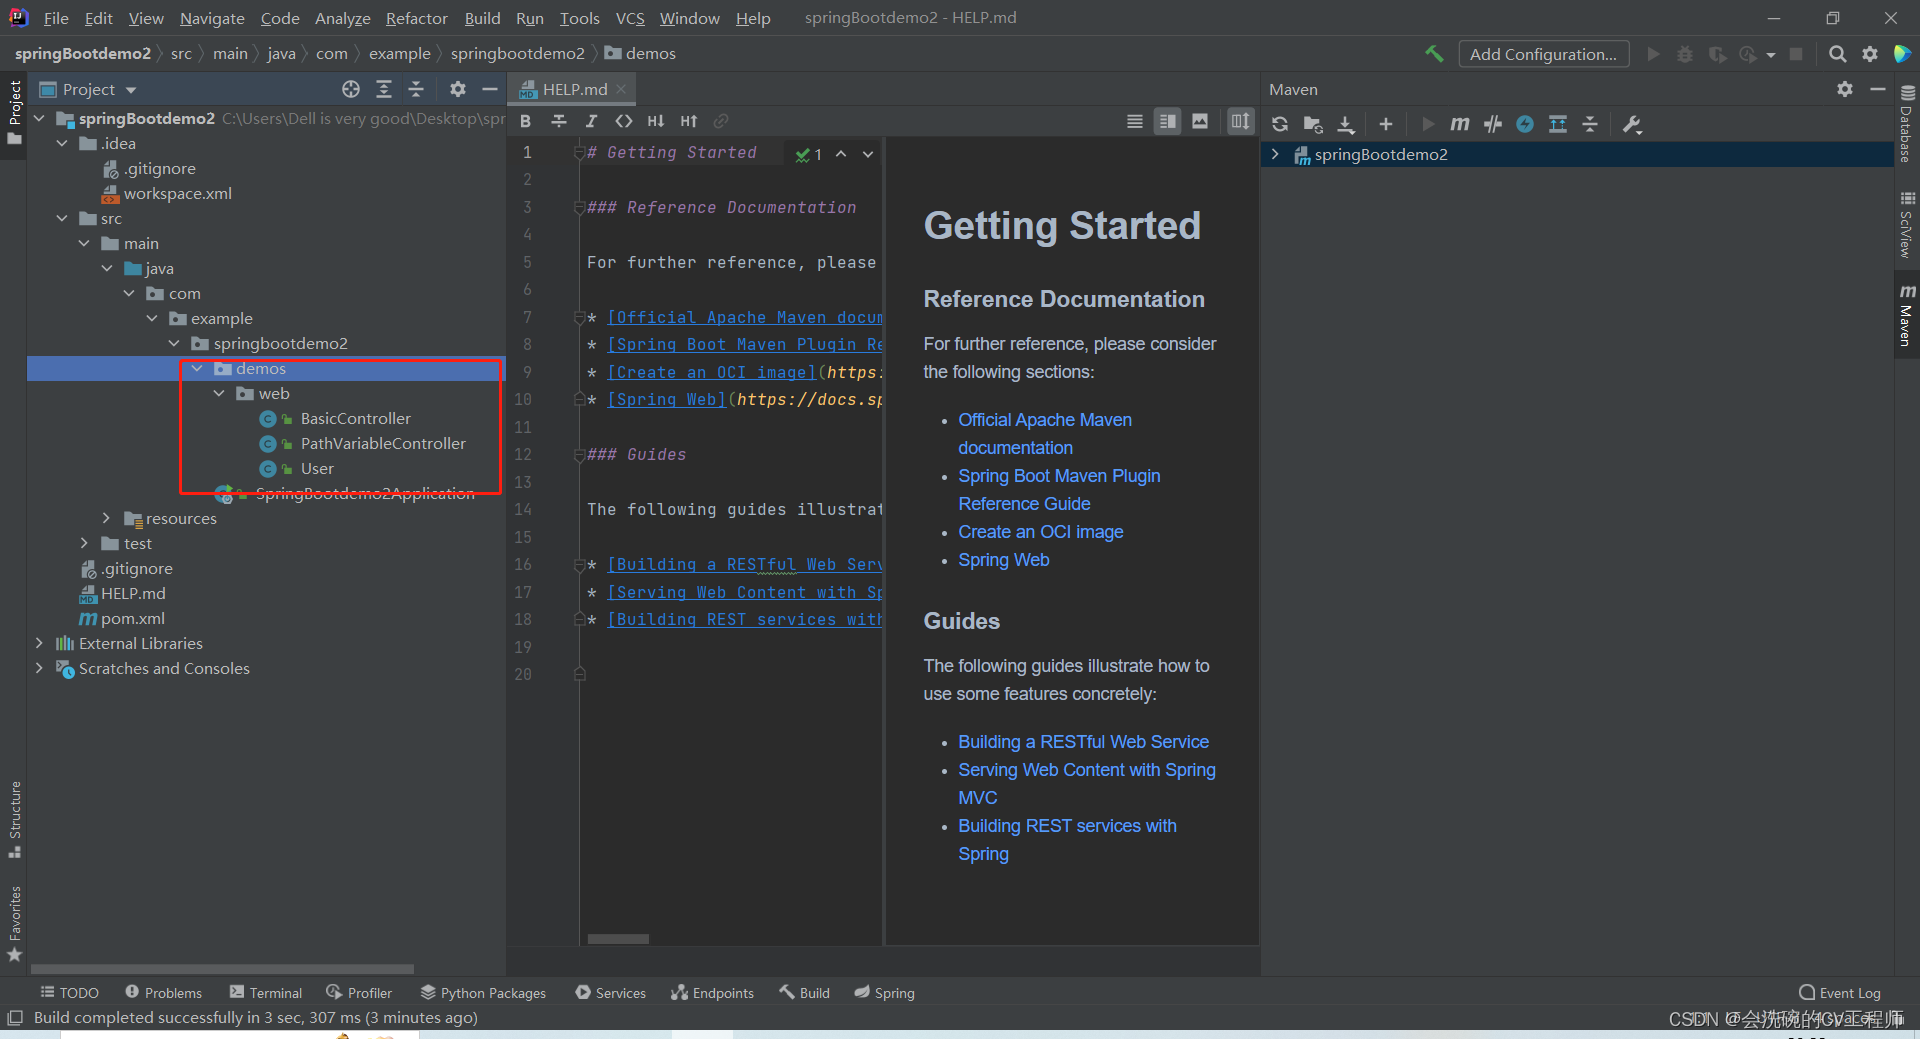Hide the Project tool window
This screenshot has height=1039, width=1920.
click(x=490, y=89)
